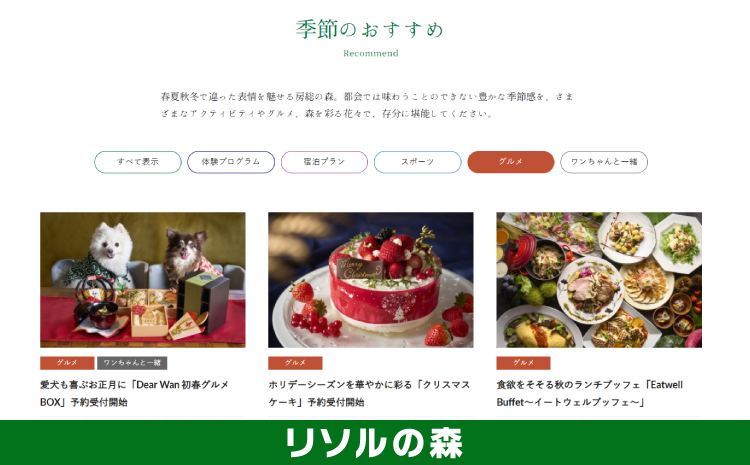The height and width of the screenshot is (465, 750).
Task: Open the dogs with gourmet box photo
Action: pos(143,280)
